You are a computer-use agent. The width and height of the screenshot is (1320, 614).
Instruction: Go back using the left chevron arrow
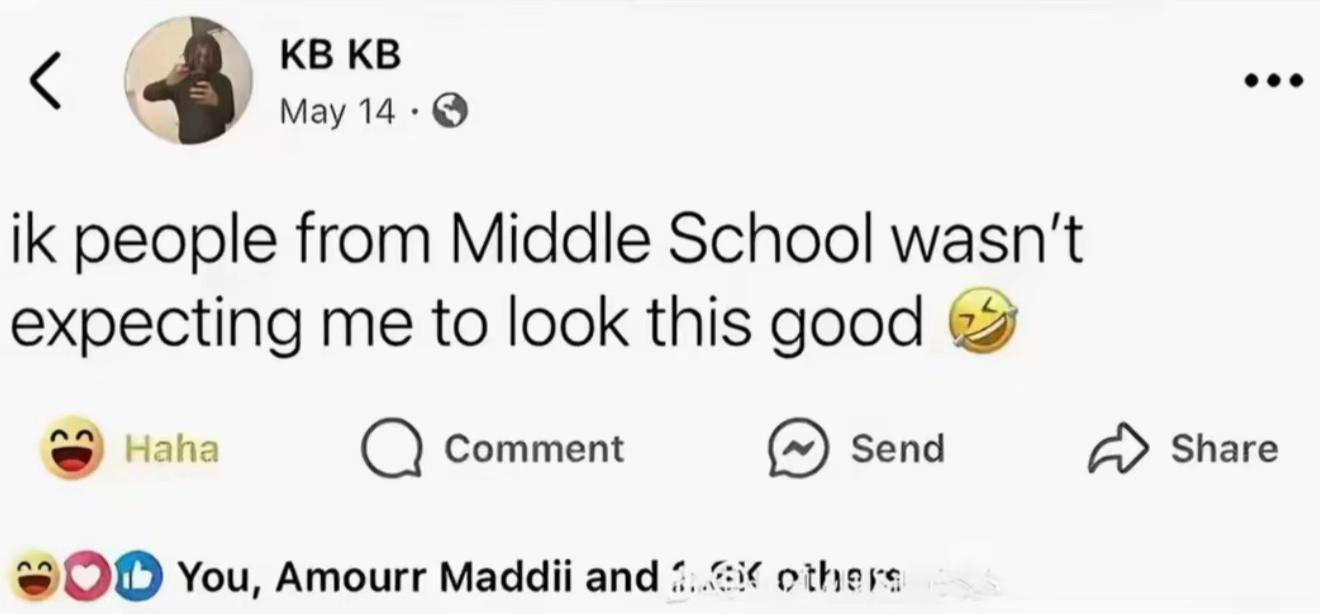[44, 81]
